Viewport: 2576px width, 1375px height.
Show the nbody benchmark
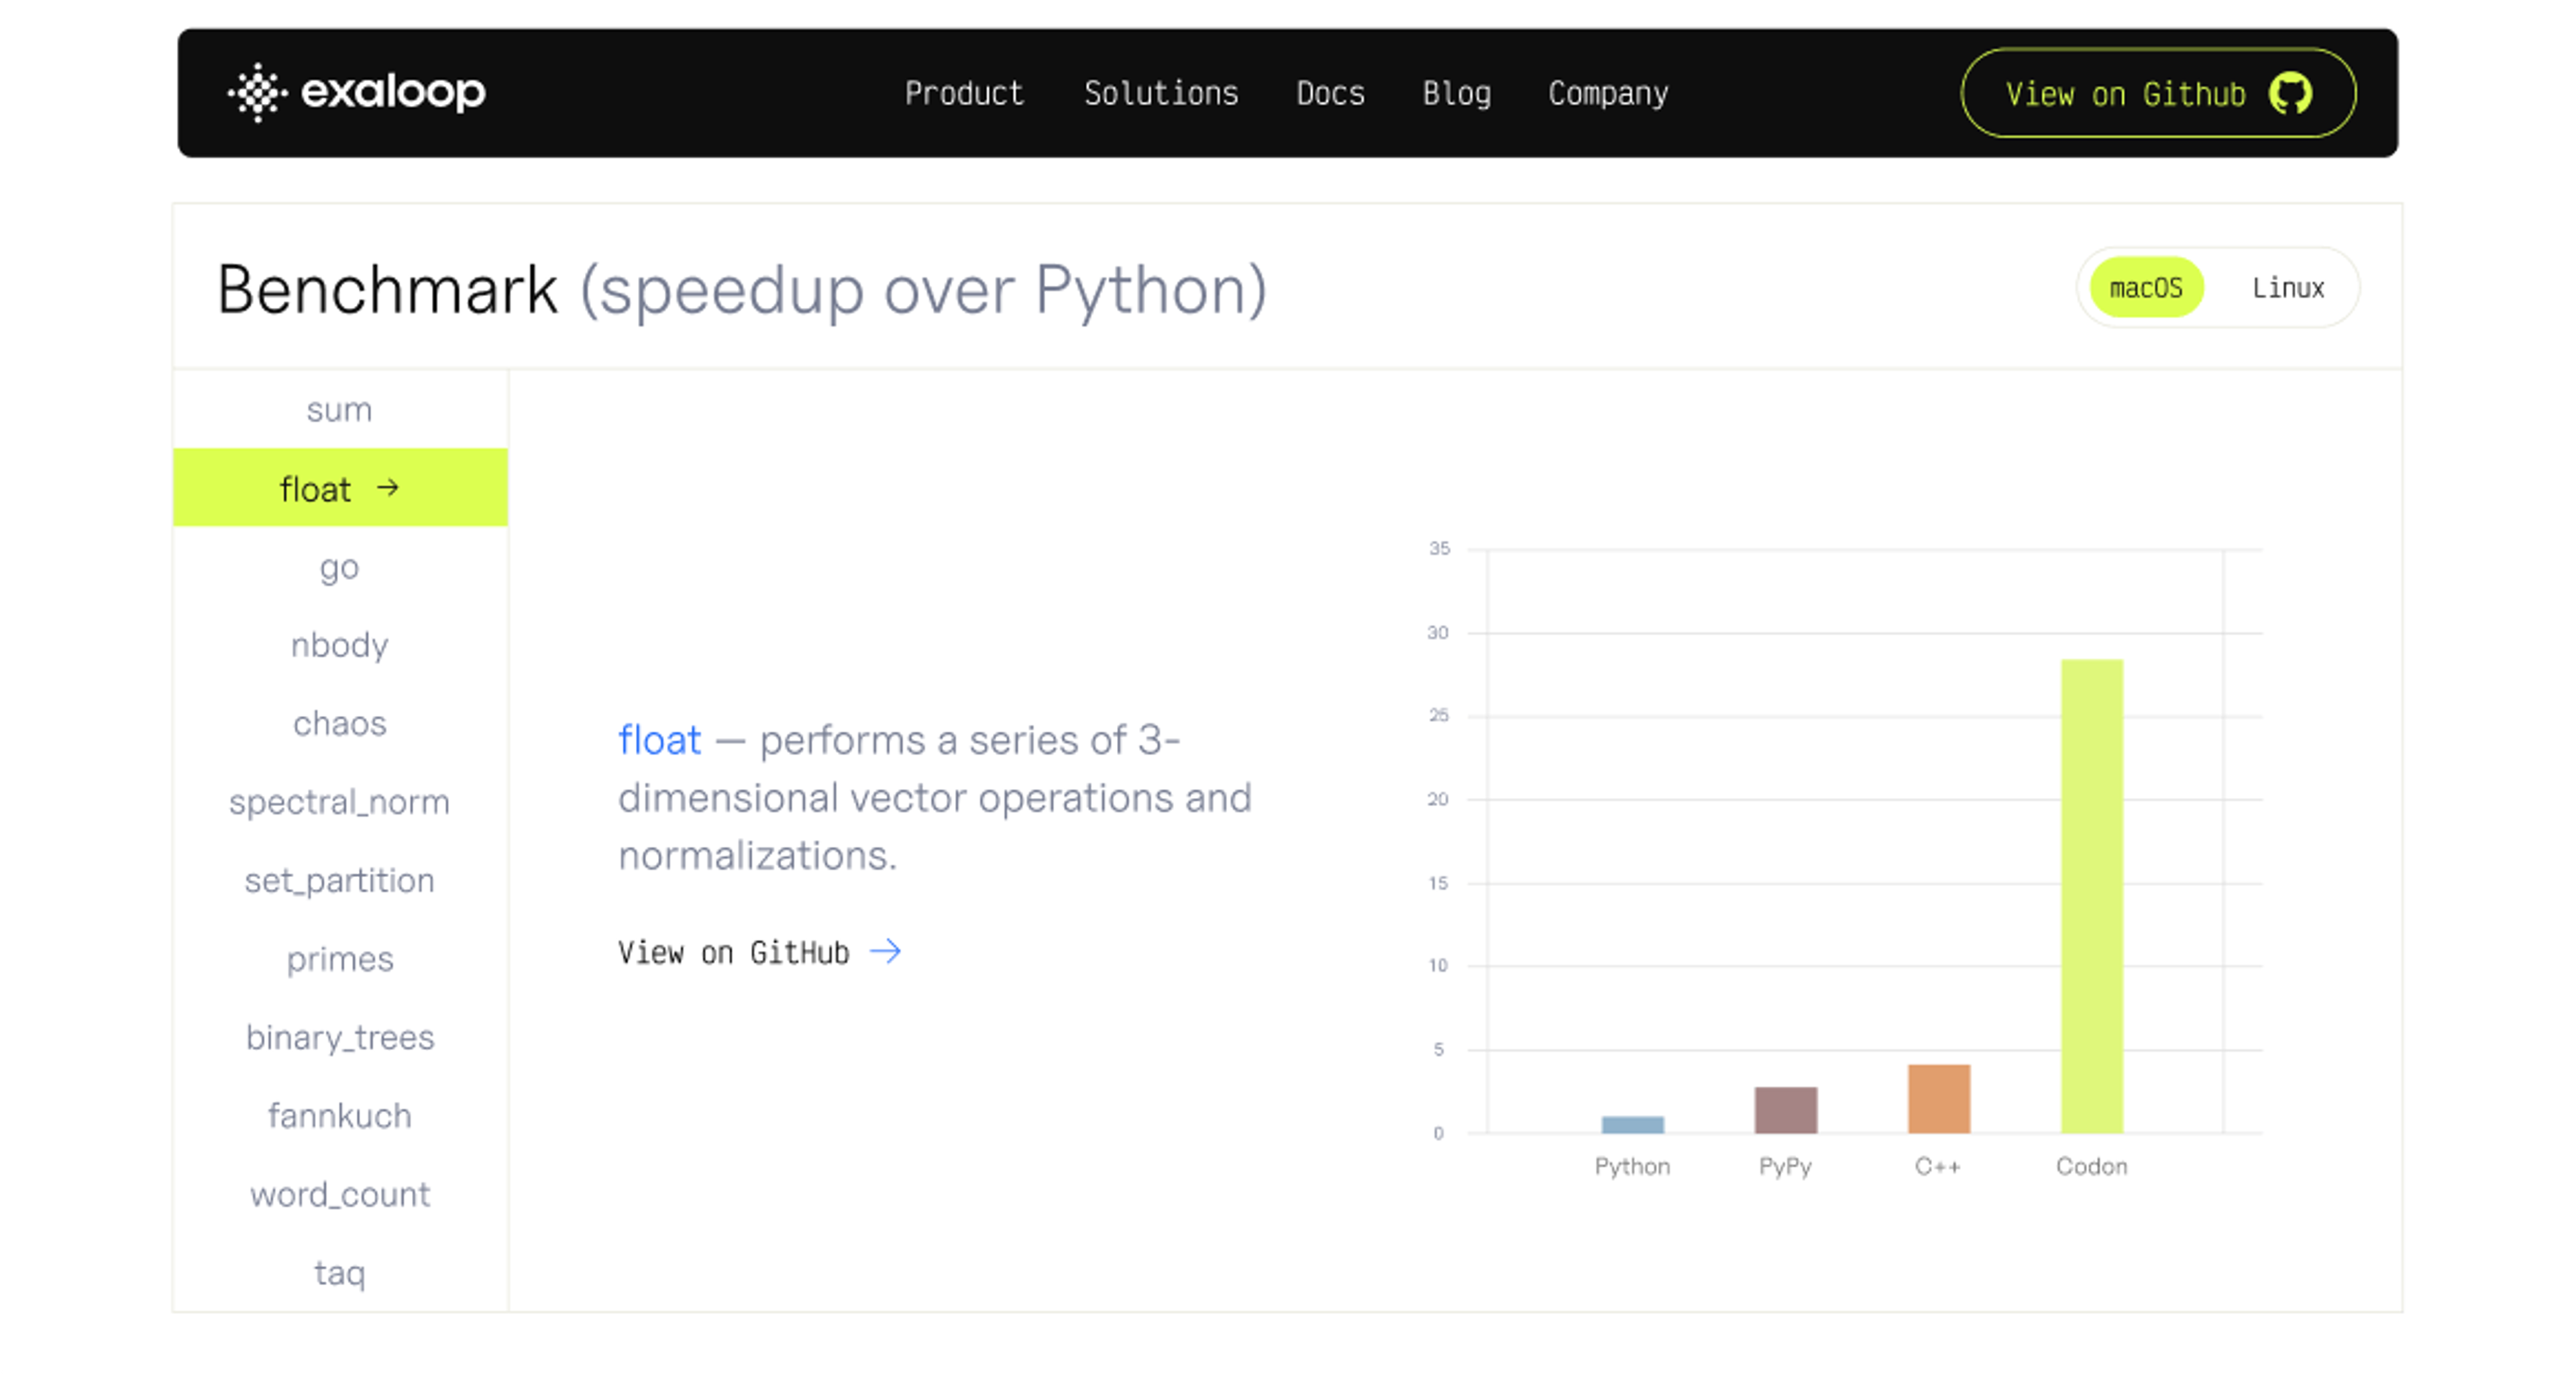(x=340, y=645)
